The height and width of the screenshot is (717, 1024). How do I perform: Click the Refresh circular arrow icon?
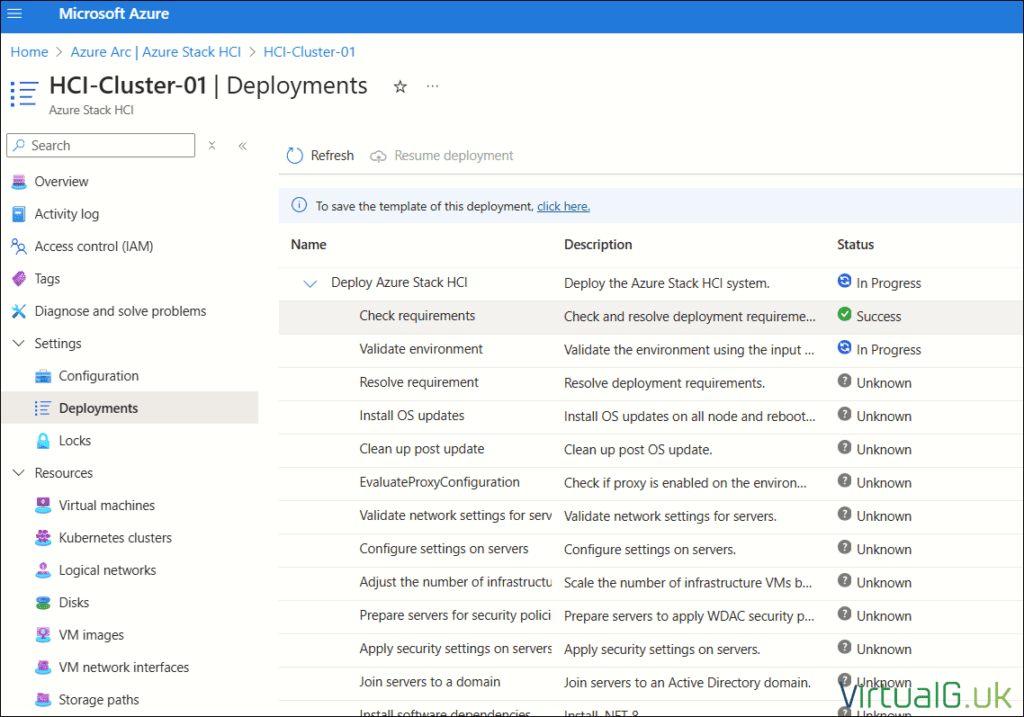coord(295,155)
